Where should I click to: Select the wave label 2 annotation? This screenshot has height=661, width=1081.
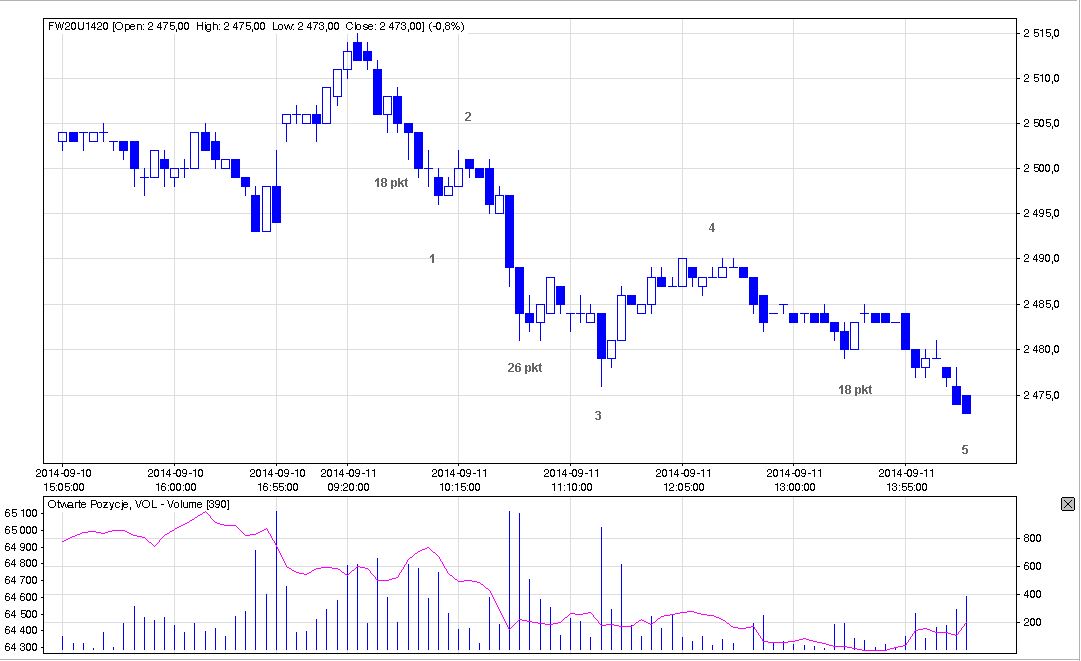tap(467, 117)
